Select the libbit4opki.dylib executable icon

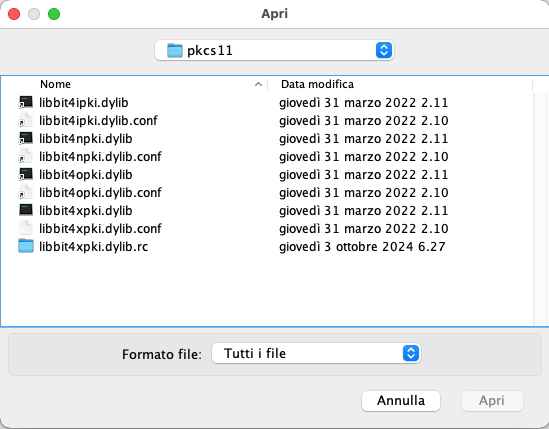point(26,174)
